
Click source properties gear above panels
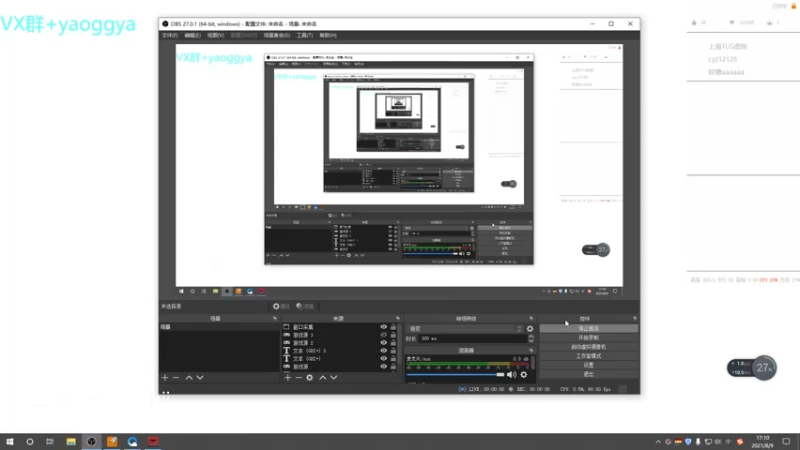(281, 306)
